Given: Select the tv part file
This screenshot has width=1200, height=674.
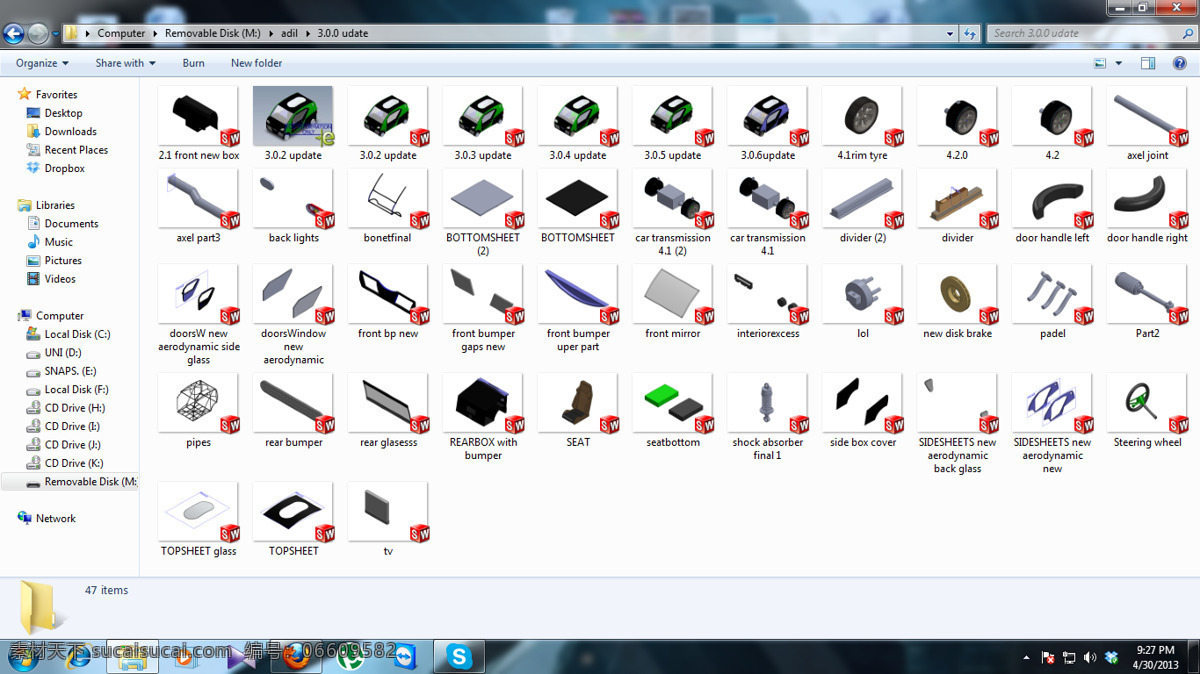Looking at the screenshot, I should [387, 520].
